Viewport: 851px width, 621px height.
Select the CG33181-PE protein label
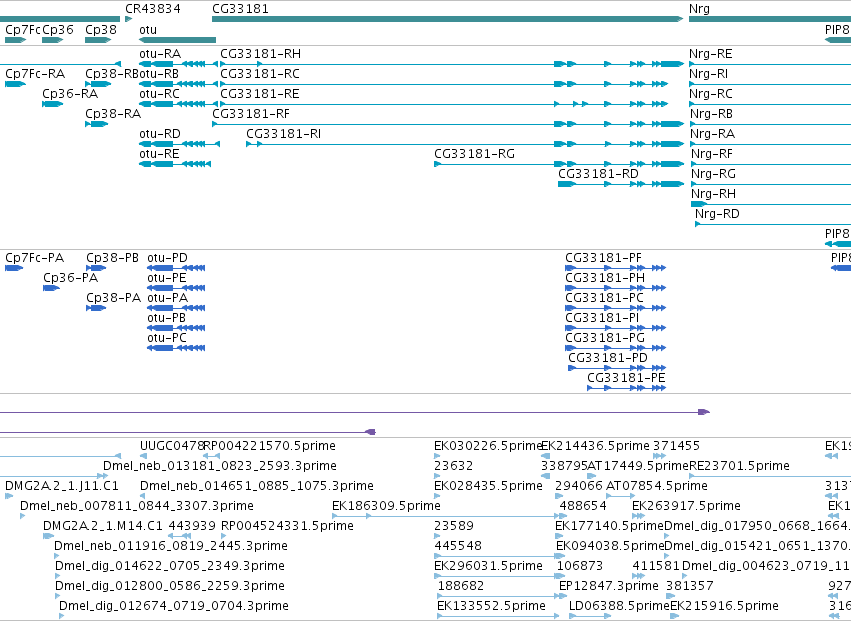626,378
